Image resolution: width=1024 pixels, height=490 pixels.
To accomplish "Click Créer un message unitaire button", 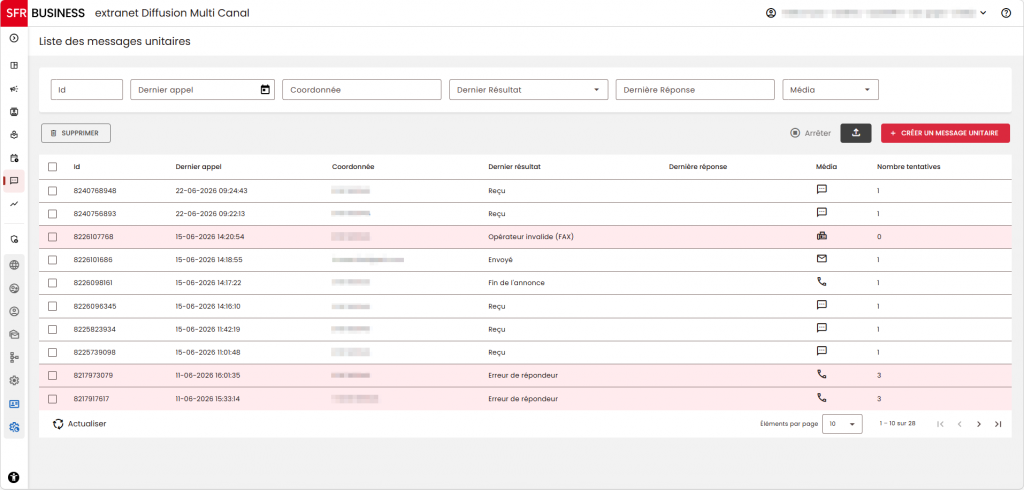I will click(945, 133).
